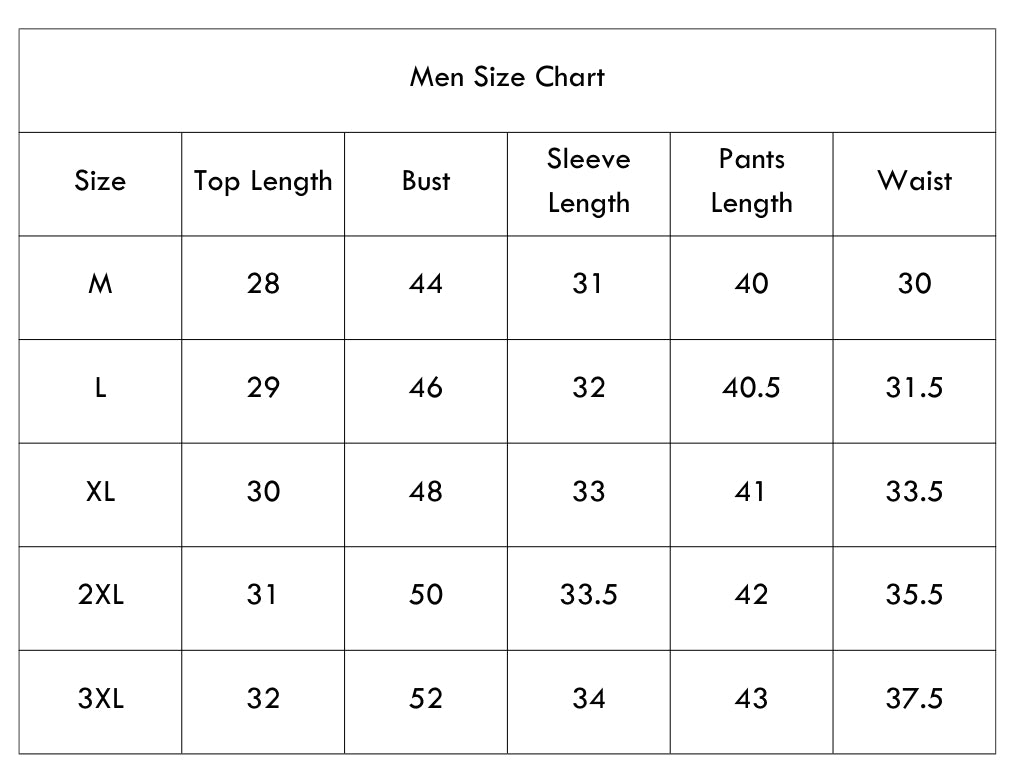1024x768 pixels.
Task: Select the 2XL pants length 42
Action: pos(751,595)
